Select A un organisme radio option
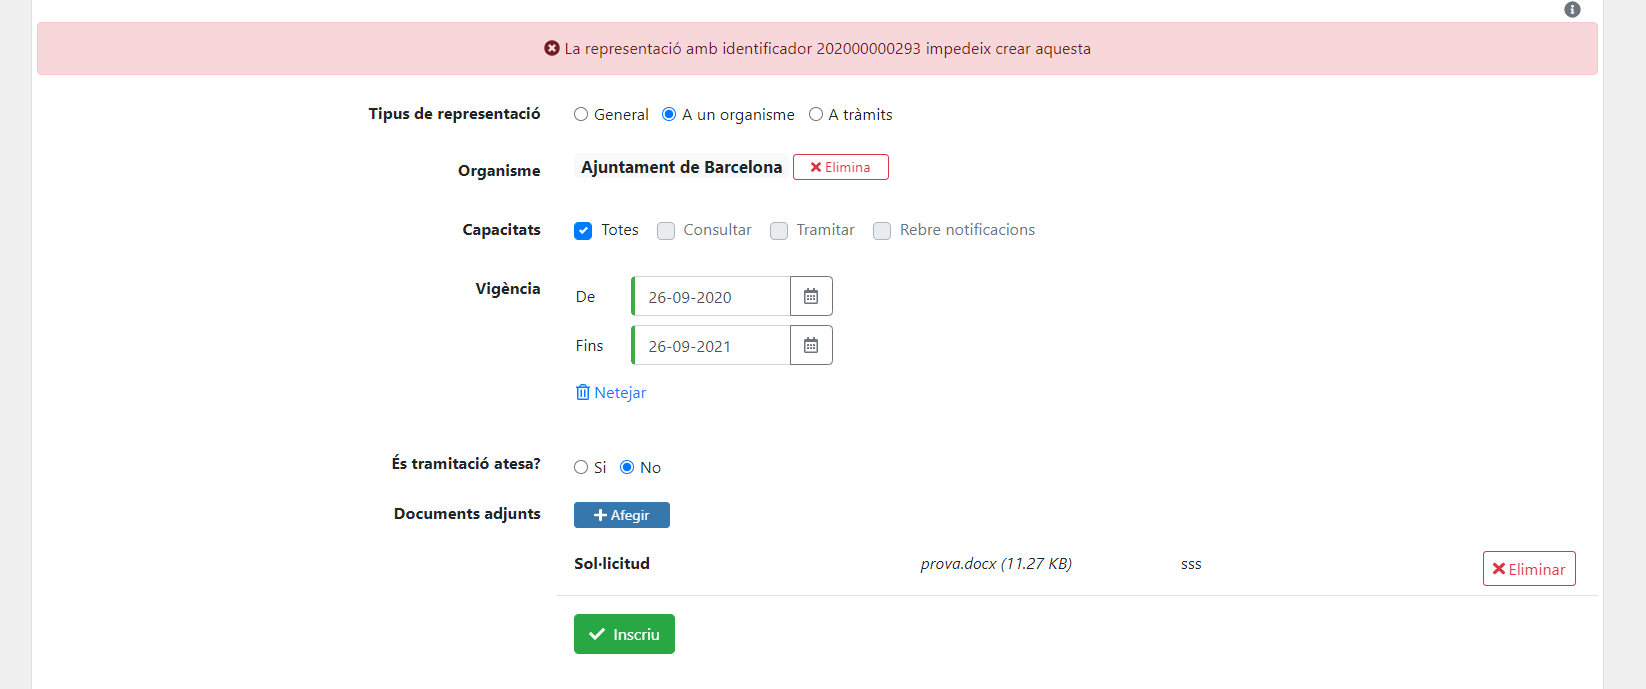Image resolution: width=1646 pixels, height=689 pixels. coord(669,115)
